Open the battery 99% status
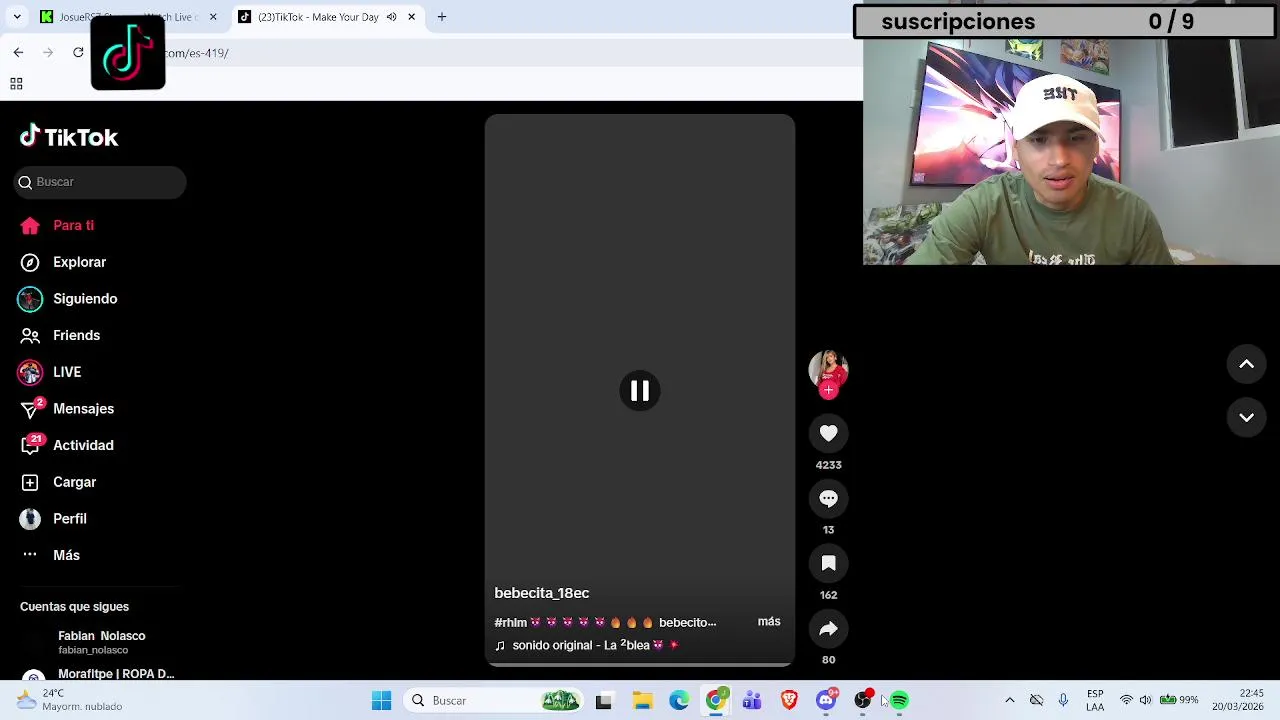 1179,700
